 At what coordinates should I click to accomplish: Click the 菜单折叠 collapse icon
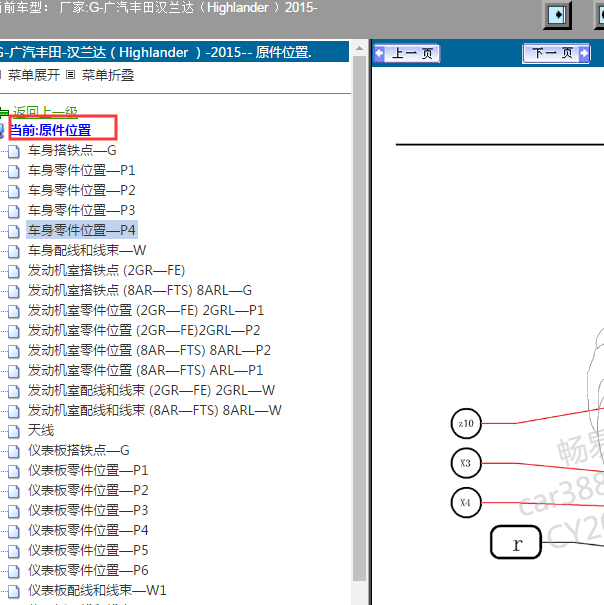point(70,75)
